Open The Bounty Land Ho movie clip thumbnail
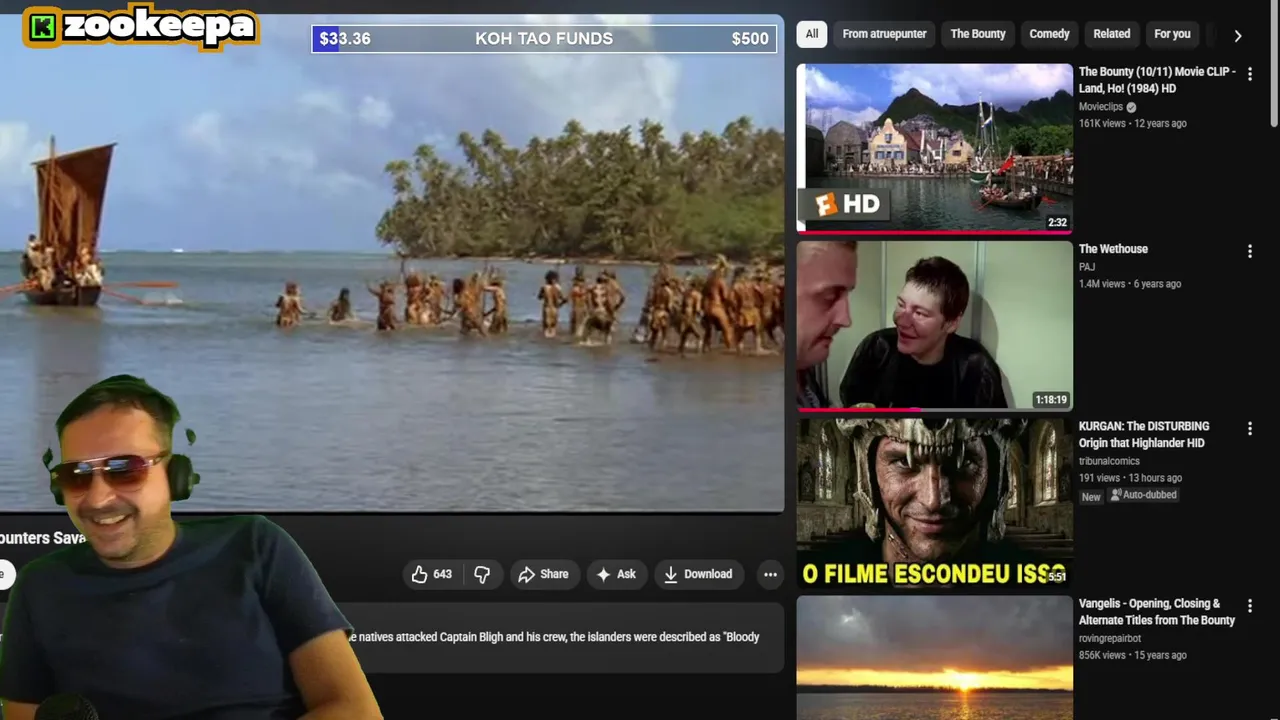The height and width of the screenshot is (720, 1280). click(934, 148)
